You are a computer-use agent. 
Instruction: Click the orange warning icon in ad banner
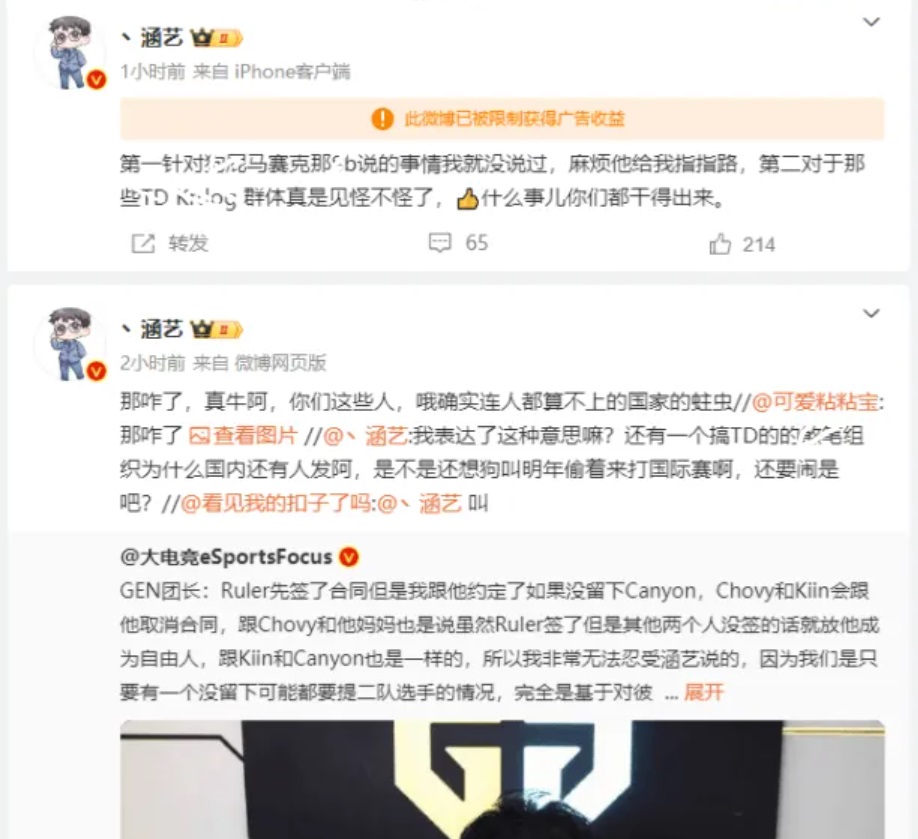(x=382, y=119)
